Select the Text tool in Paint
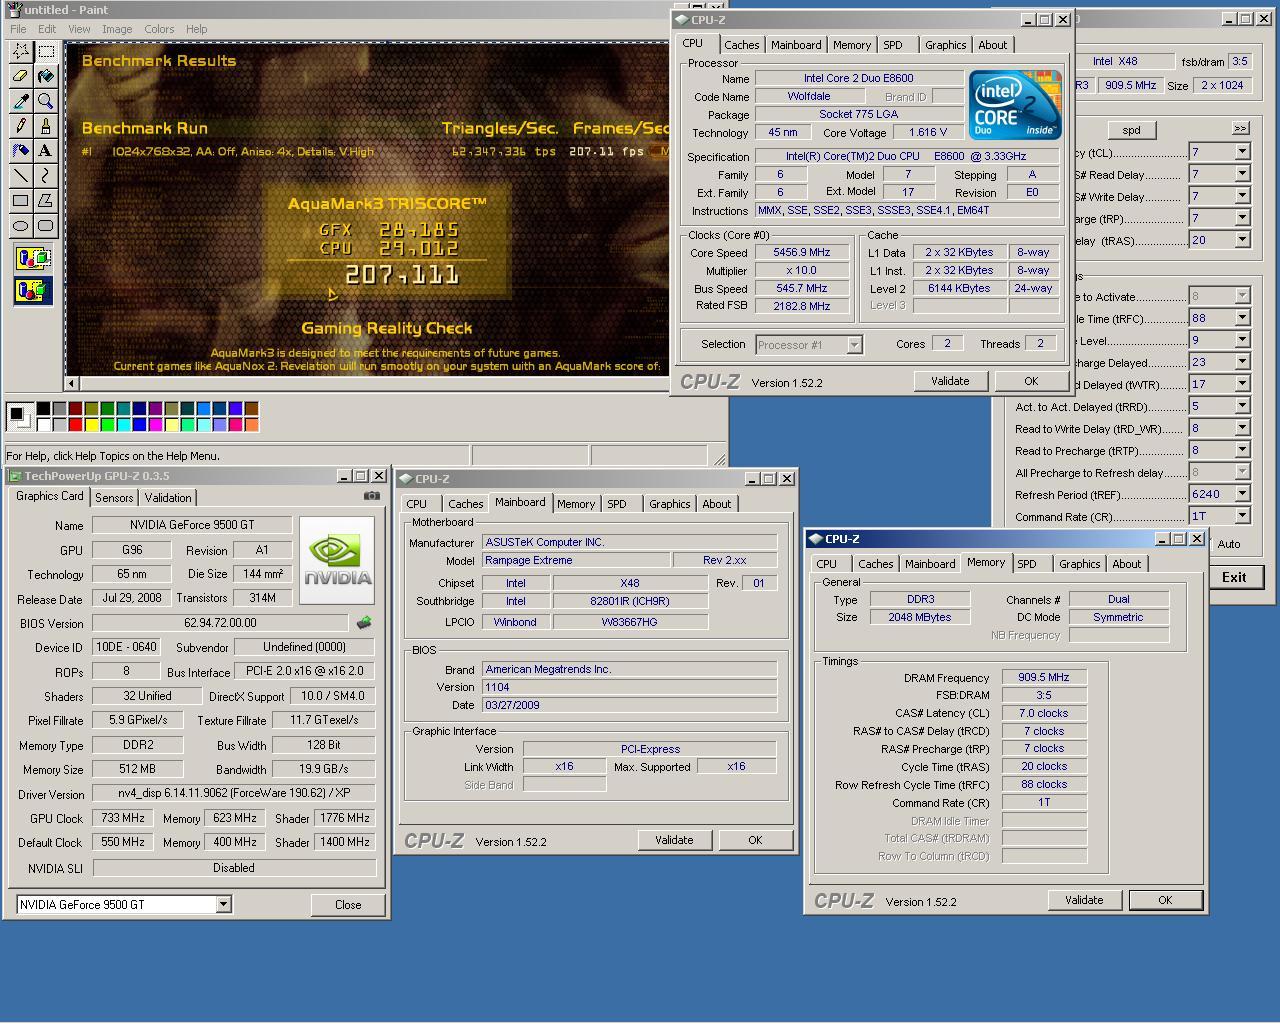1280x1024 pixels. click(x=45, y=151)
